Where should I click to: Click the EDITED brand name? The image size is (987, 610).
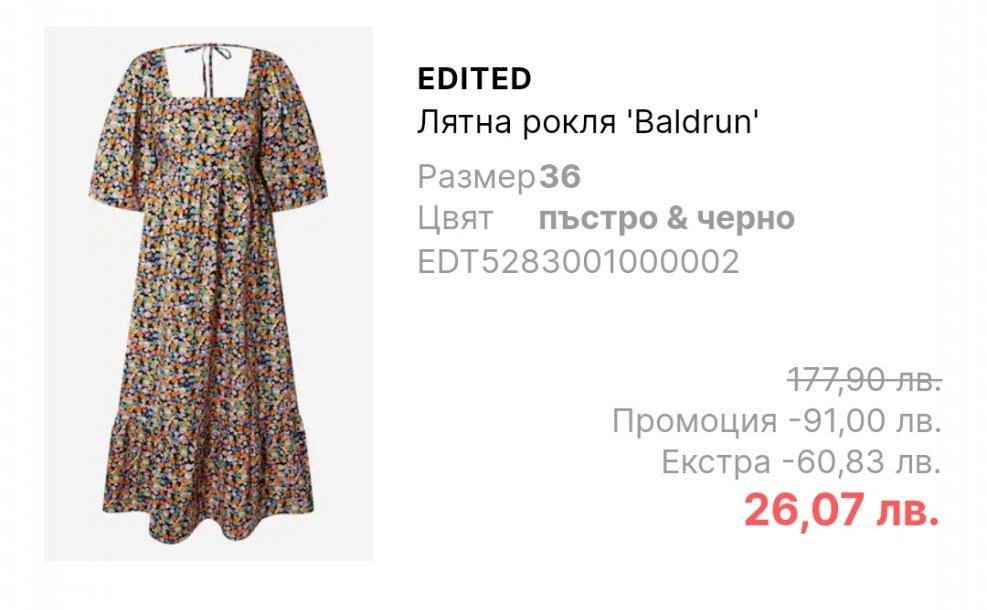point(475,79)
